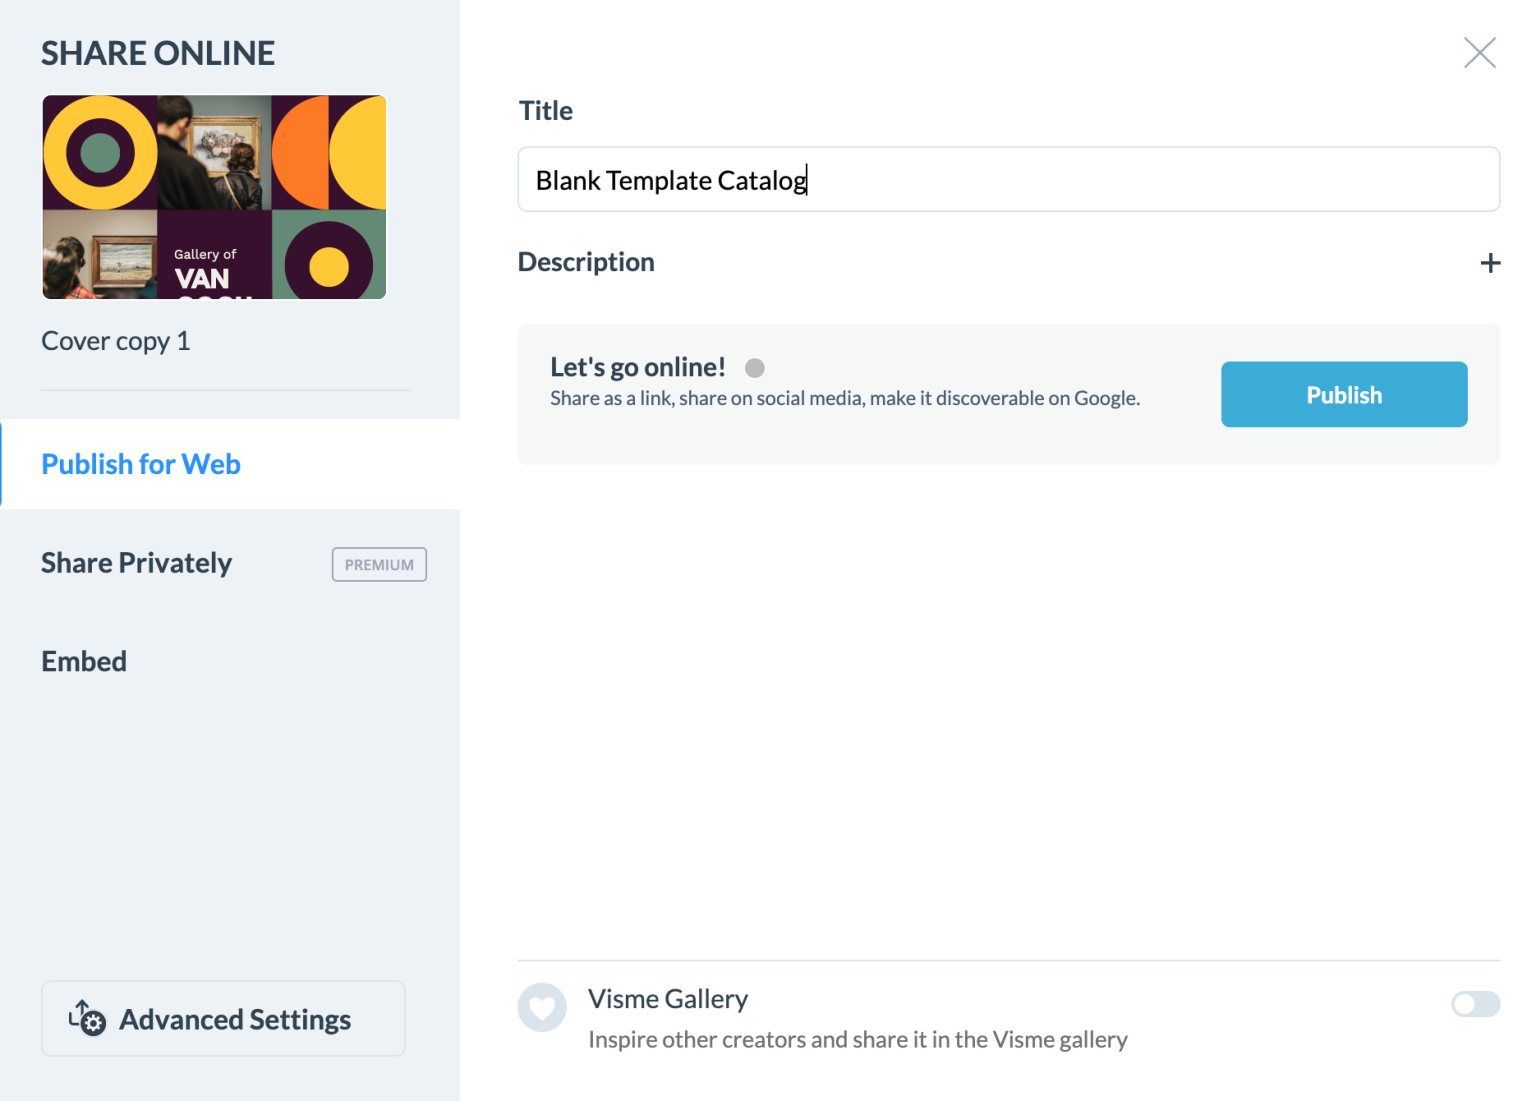Click the Visme Gallery label
The image size is (1536, 1101).
pyautogui.click(x=668, y=999)
